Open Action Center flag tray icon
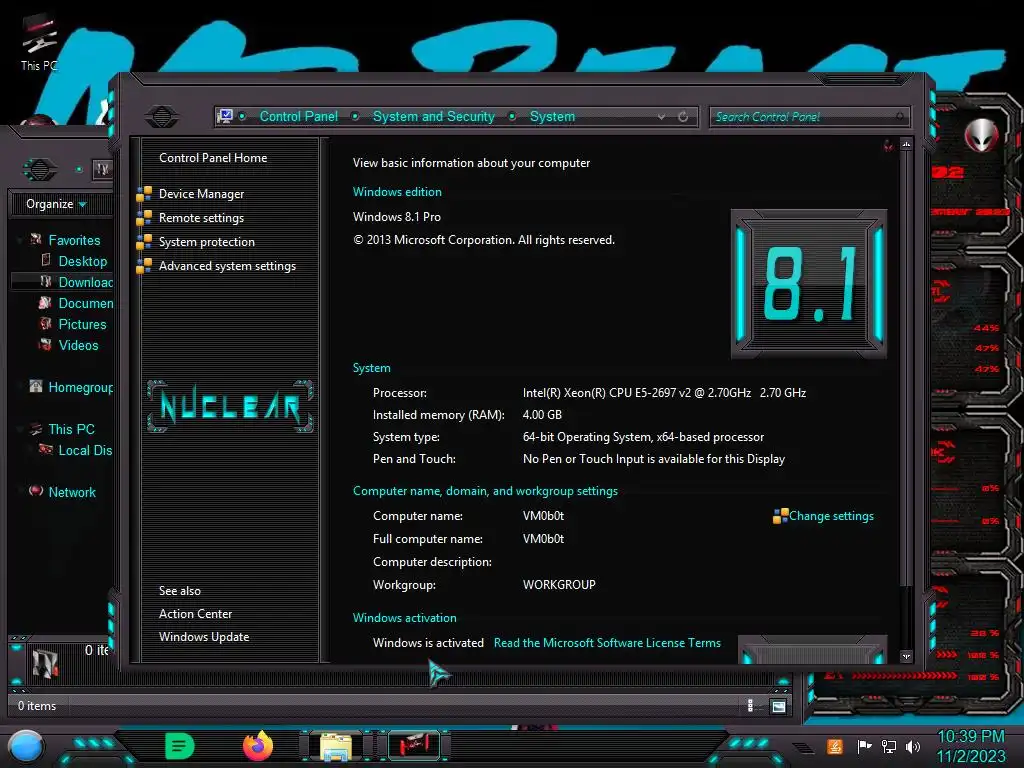This screenshot has height=768, width=1024. 864,746
